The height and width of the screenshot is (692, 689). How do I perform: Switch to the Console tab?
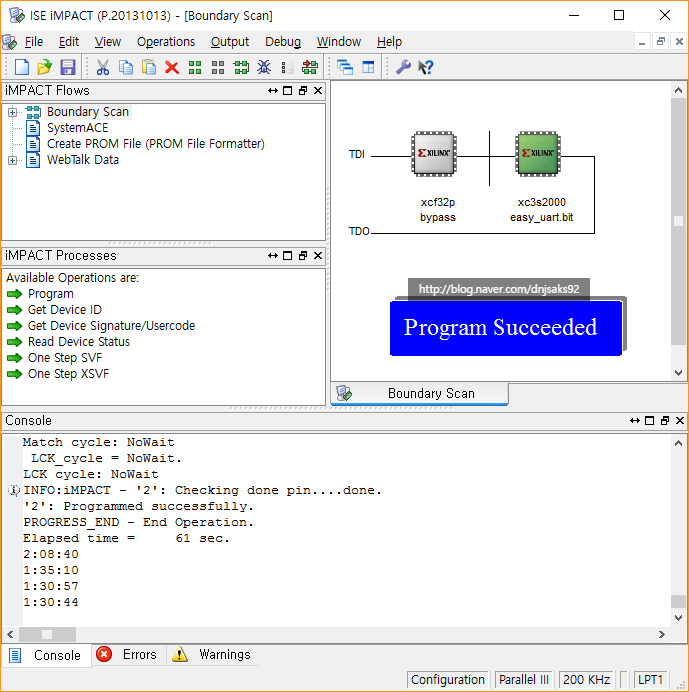pos(46,655)
